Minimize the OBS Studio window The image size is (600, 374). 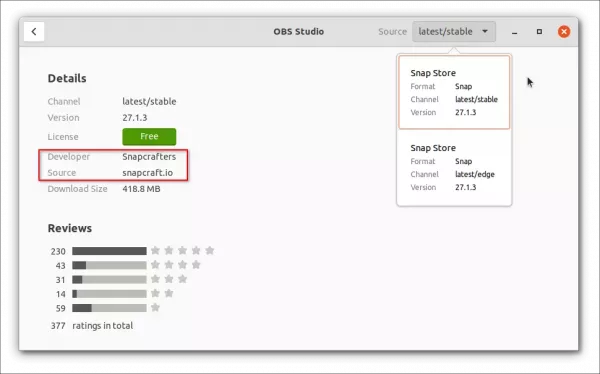[x=514, y=32]
